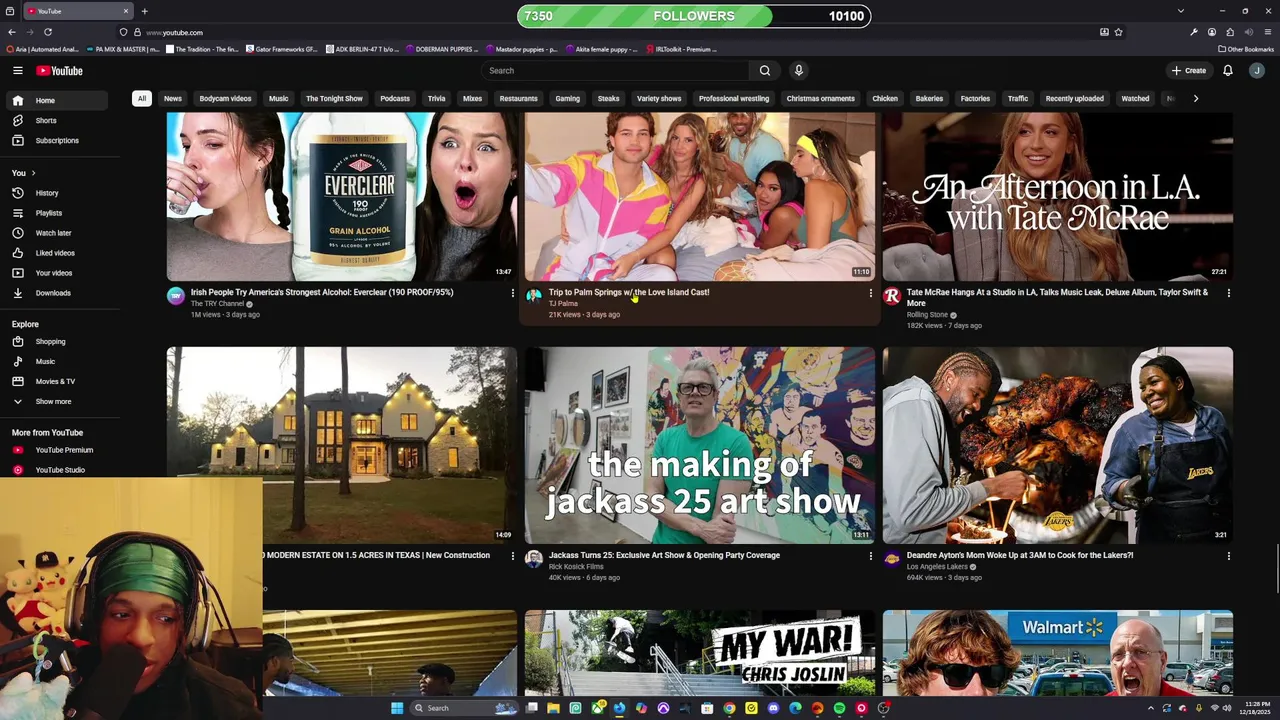The image size is (1280, 720).
Task: Open Jackass Turns 25 title link
Action: tap(664, 556)
